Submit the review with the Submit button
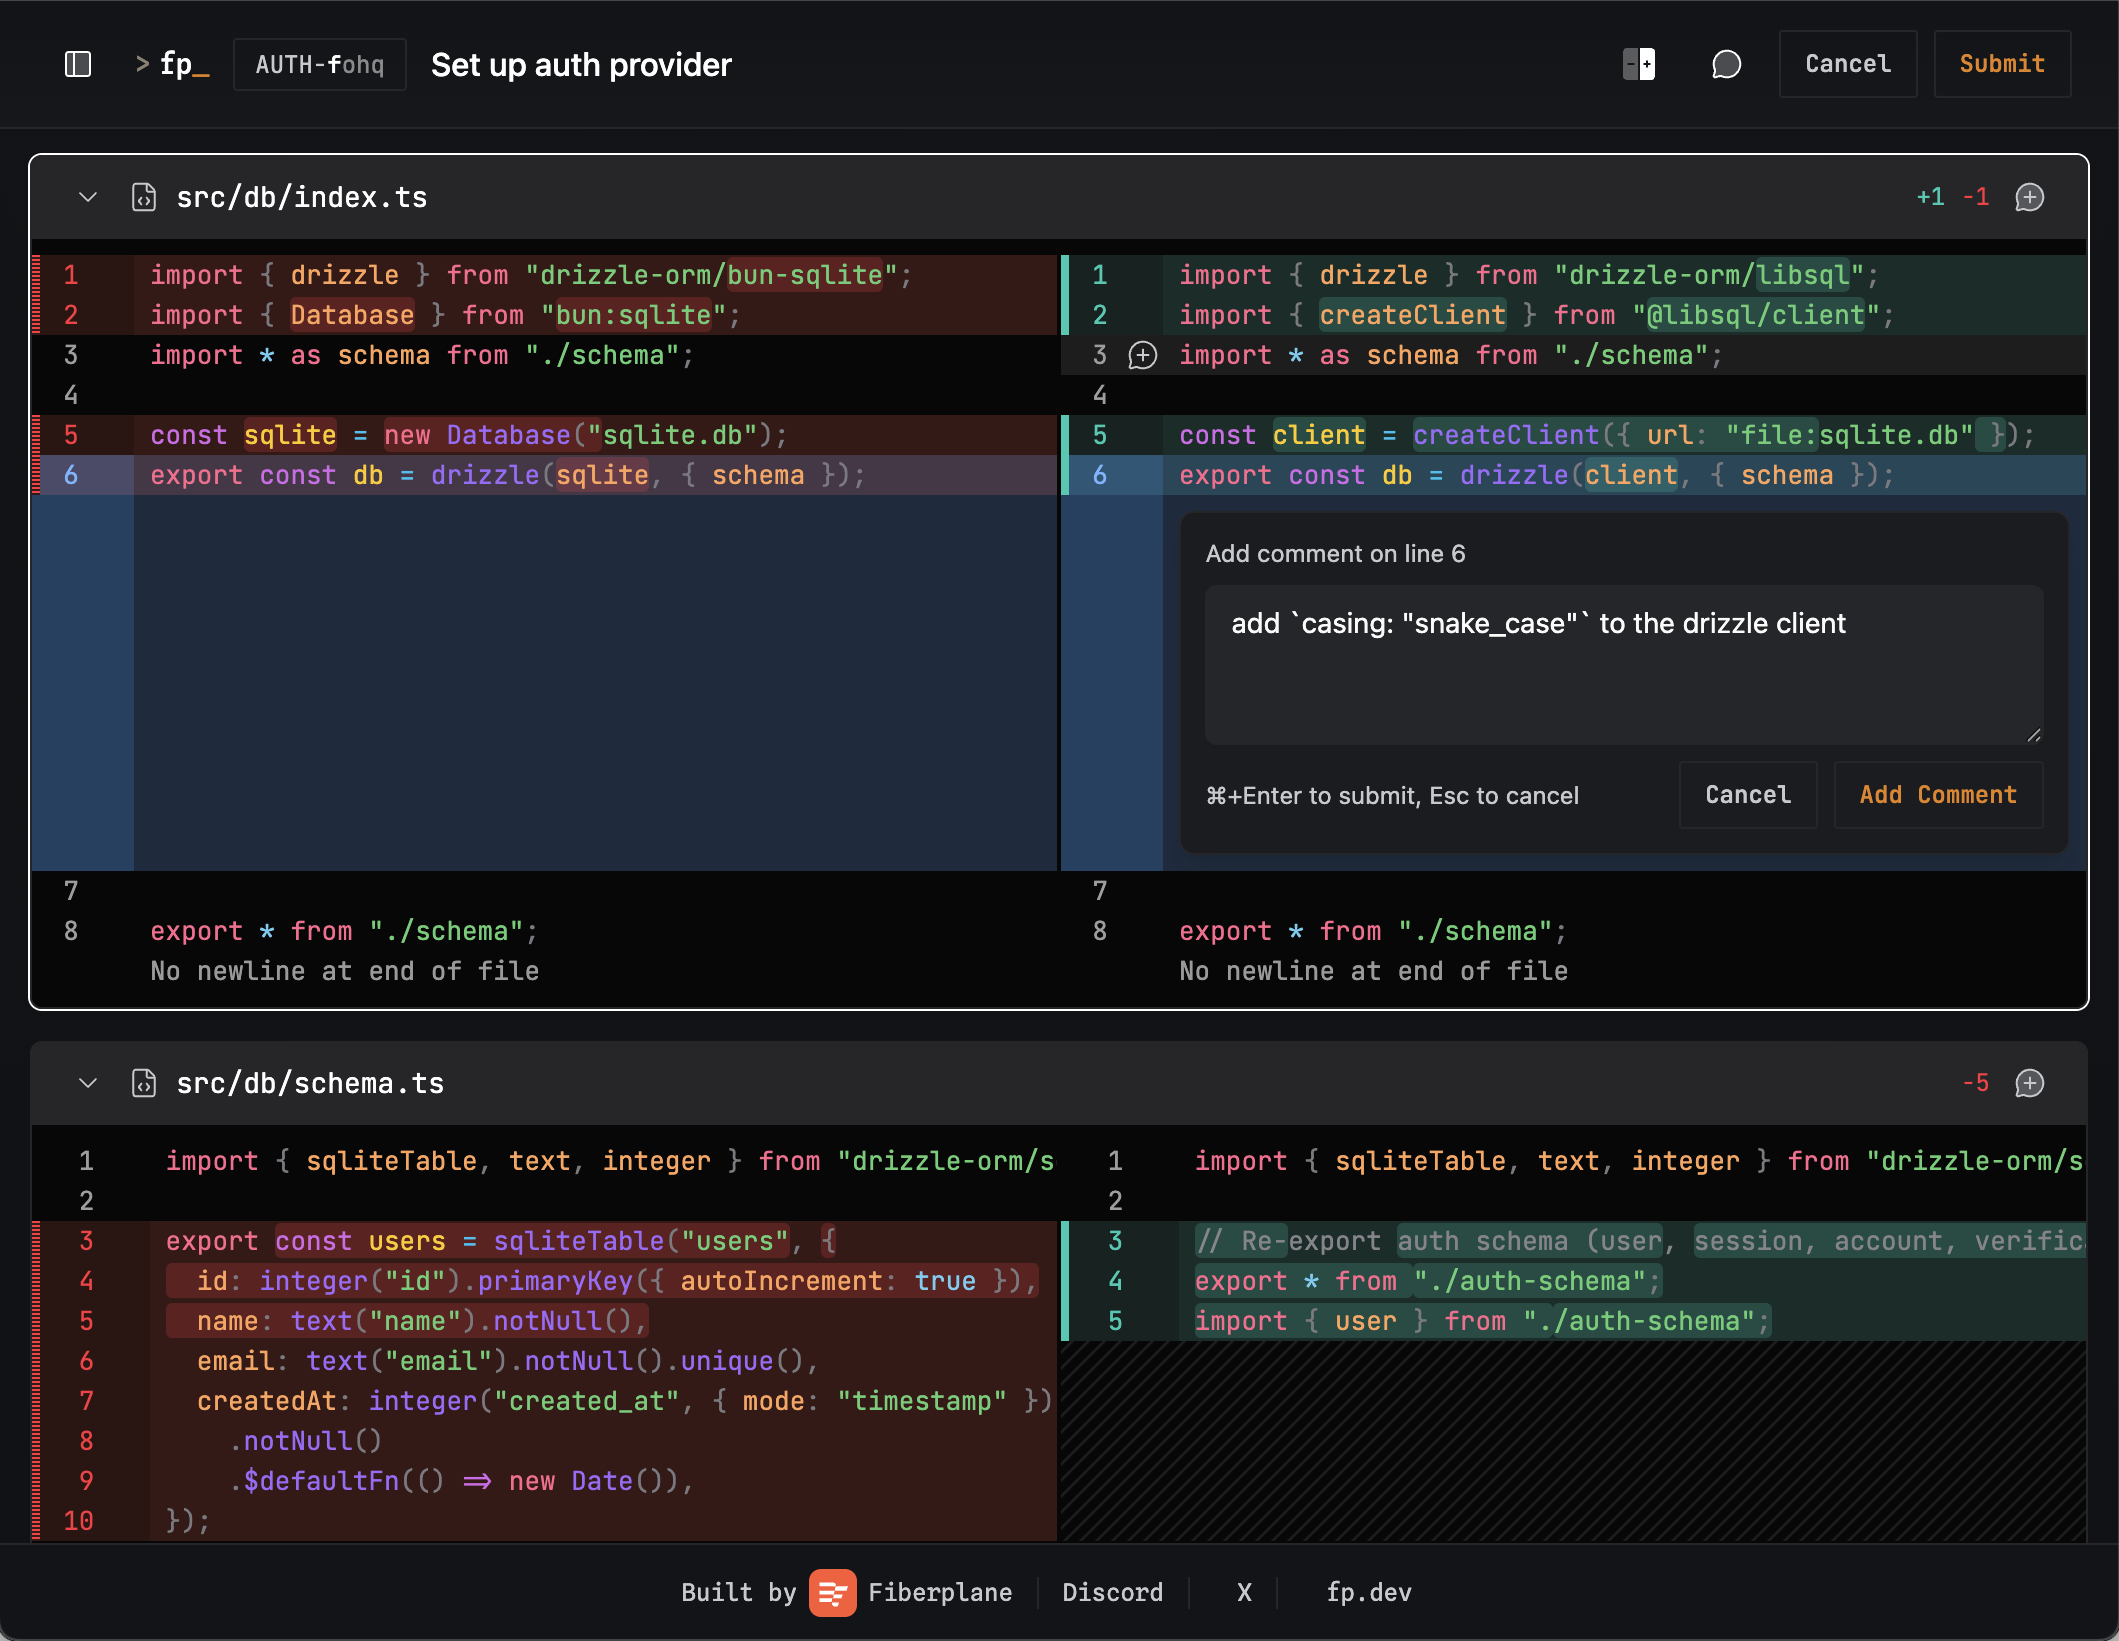 [2001, 63]
